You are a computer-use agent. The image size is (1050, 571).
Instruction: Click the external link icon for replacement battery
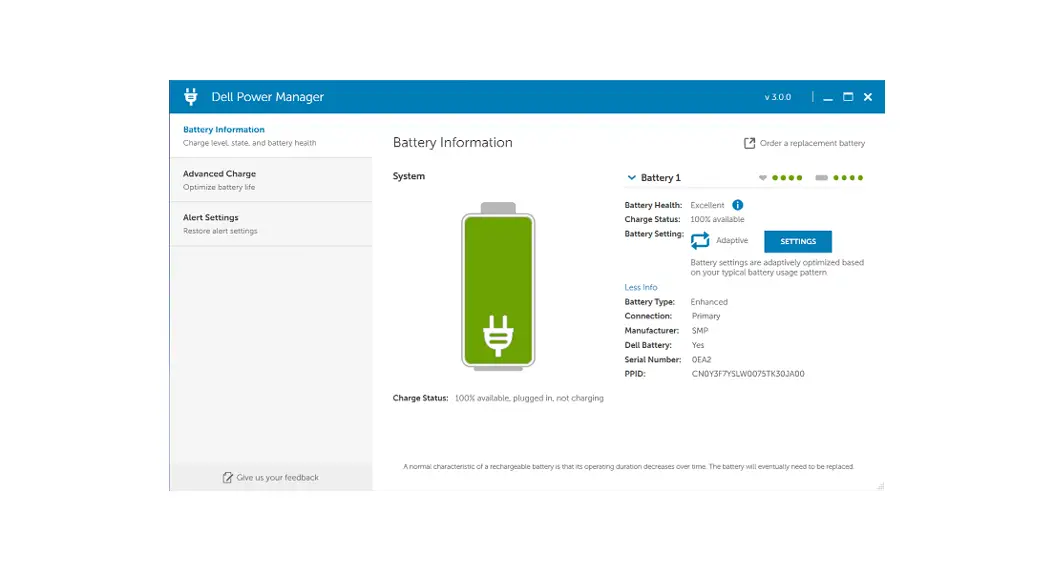click(749, 143)
